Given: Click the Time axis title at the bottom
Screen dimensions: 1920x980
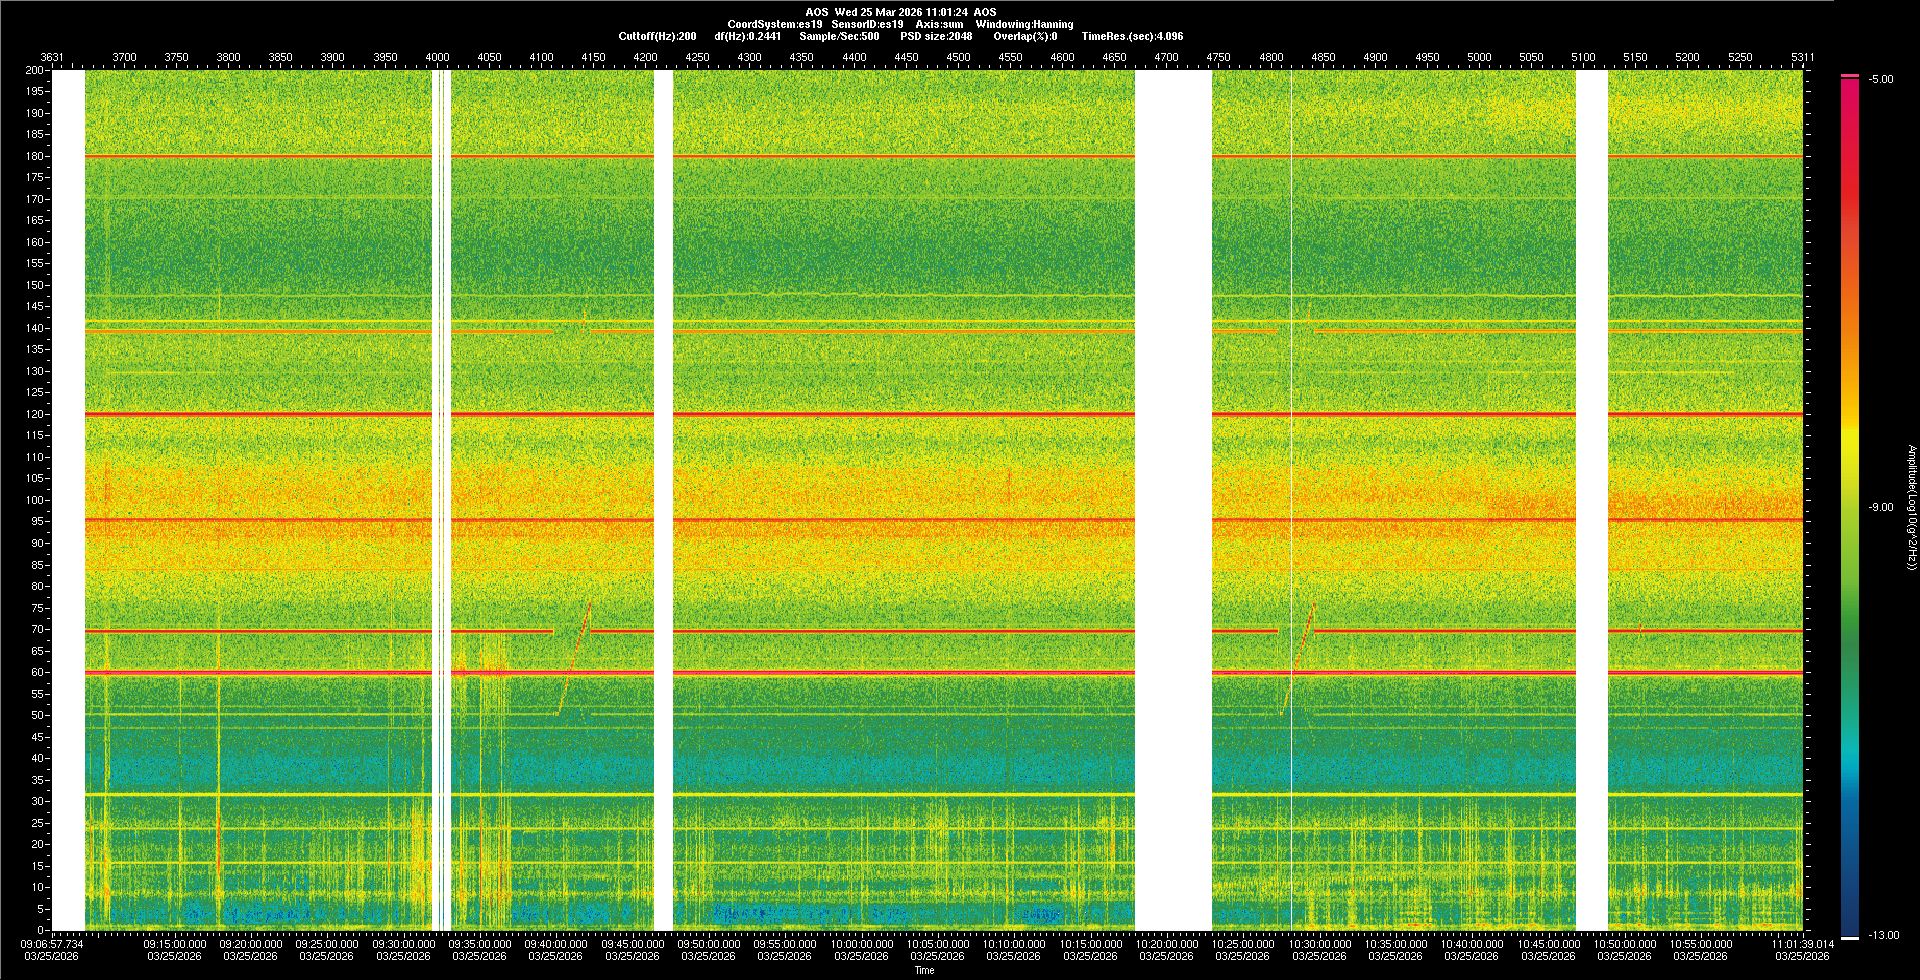Looking at the screenshot, I should [924, 970].
